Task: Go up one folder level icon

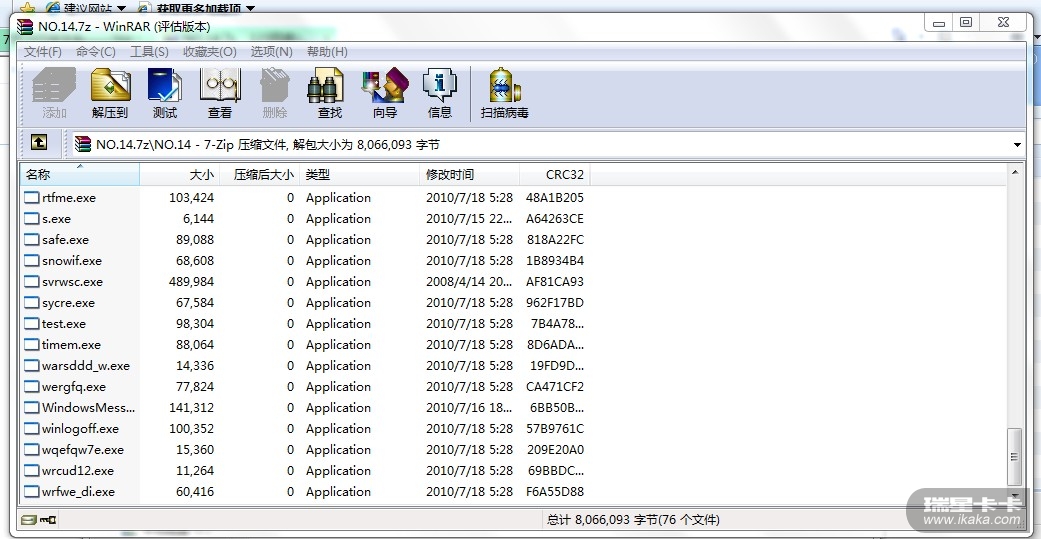Action: 39,143
